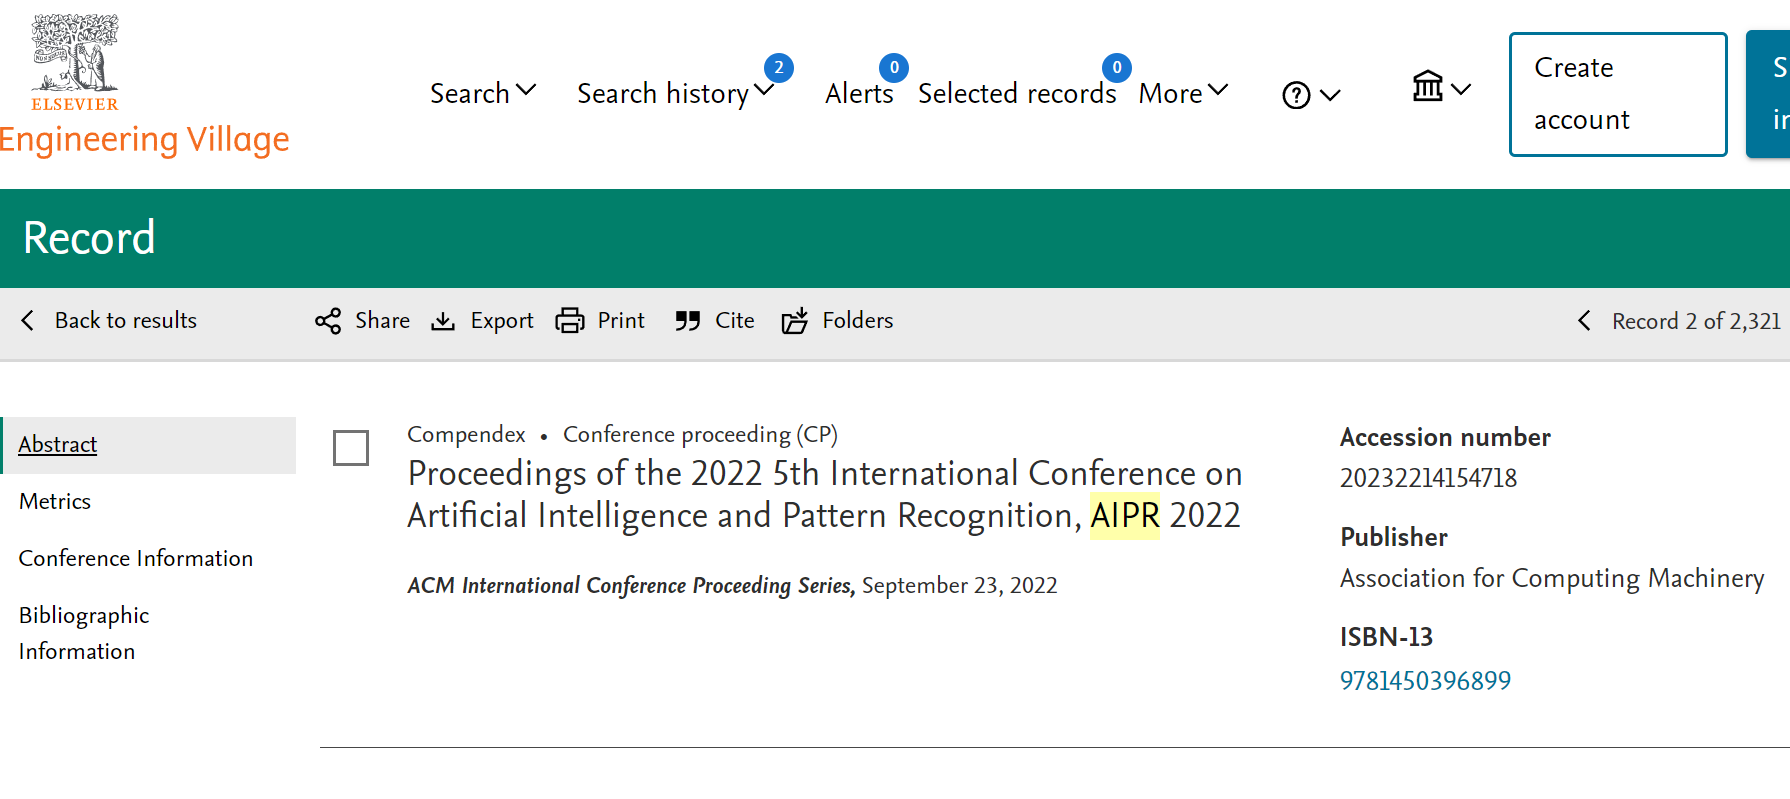
Task: Open Selected records
Action: [x=1017, y=93]
